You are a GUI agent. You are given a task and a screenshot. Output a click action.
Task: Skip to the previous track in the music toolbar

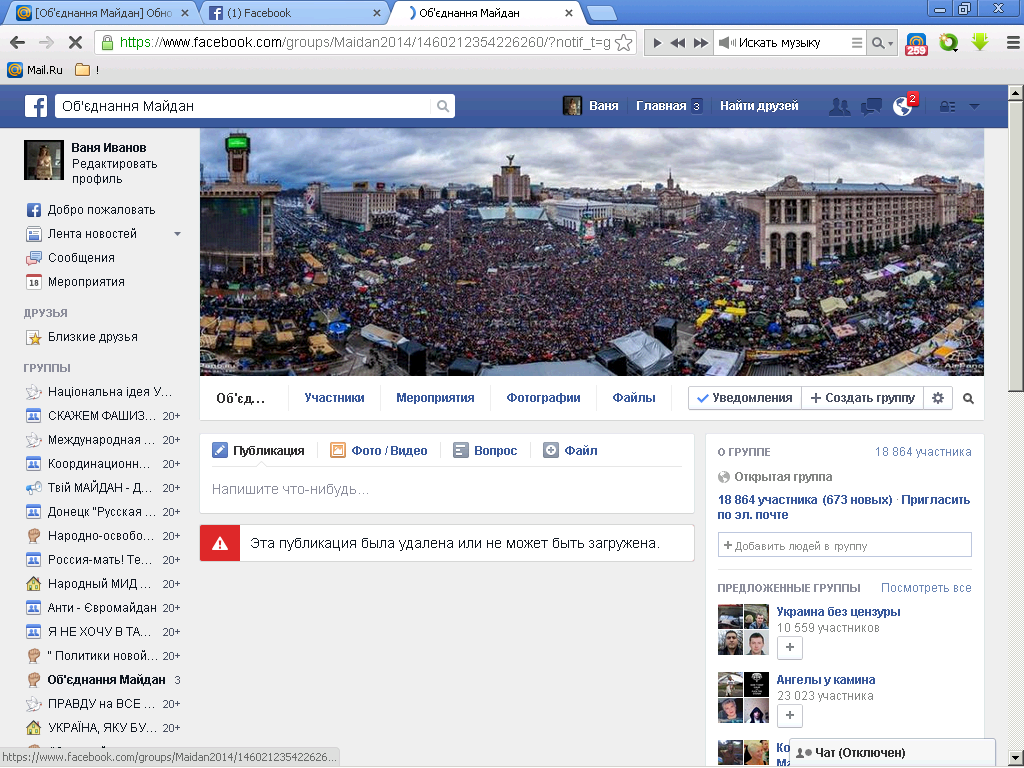pos(678,43)
